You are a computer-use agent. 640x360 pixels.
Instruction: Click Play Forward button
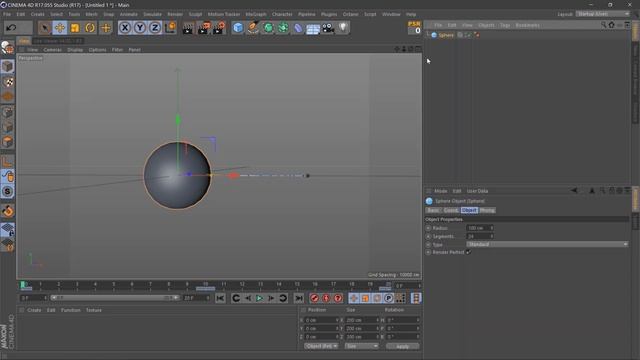pos(259,298)
